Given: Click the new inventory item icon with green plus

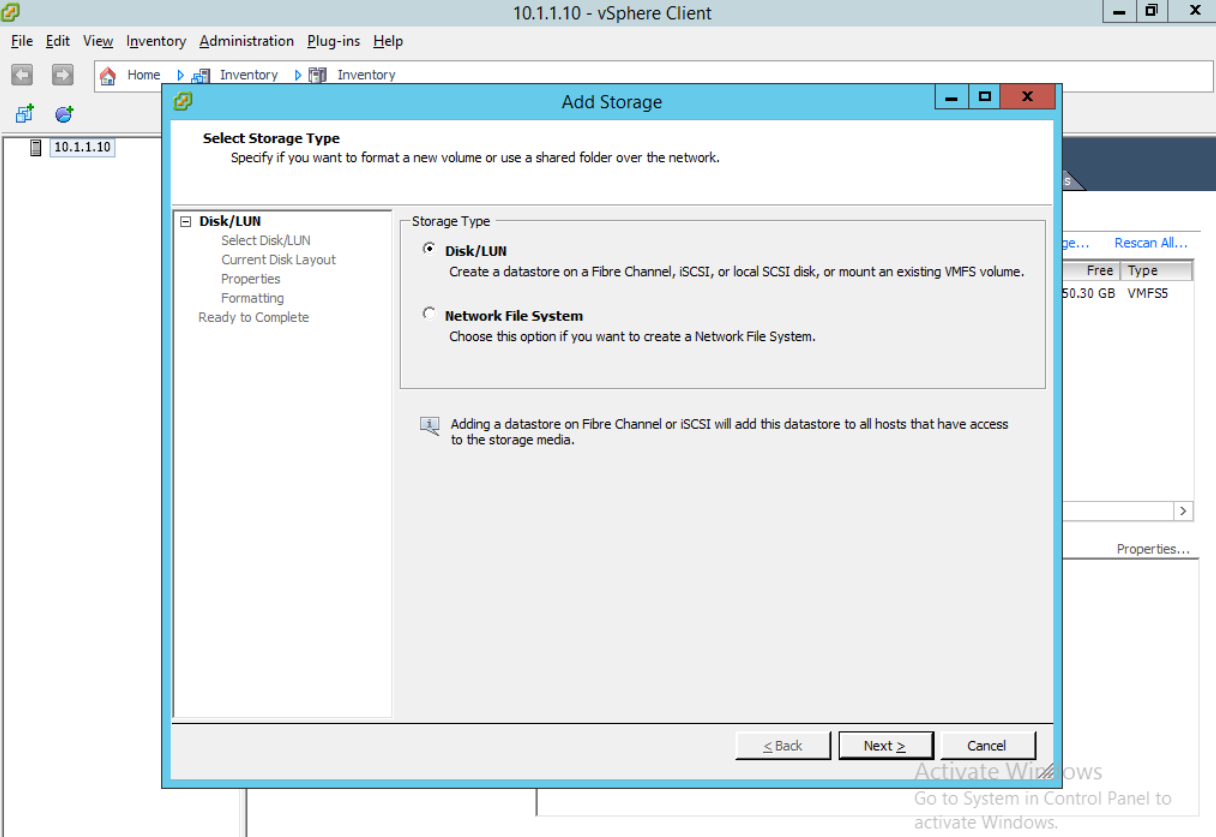Looking at the screenshot, I should pos(22,113).
